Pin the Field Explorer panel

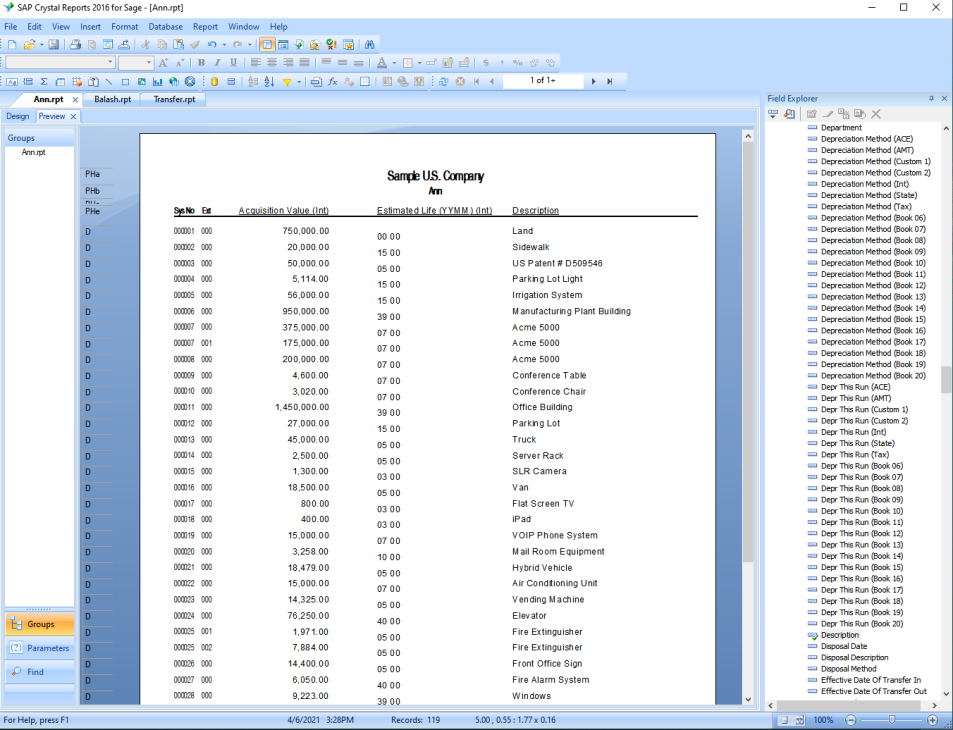(931, 98)
